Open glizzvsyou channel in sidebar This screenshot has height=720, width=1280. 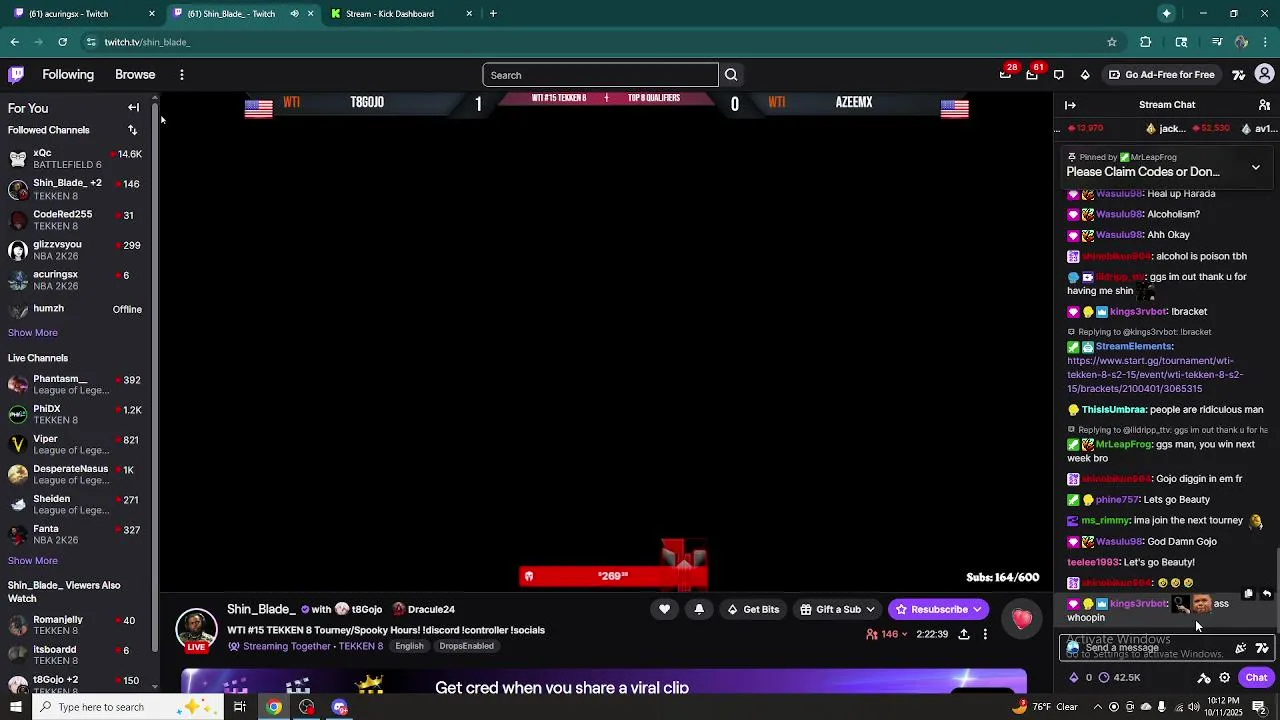tap(76, 250)
